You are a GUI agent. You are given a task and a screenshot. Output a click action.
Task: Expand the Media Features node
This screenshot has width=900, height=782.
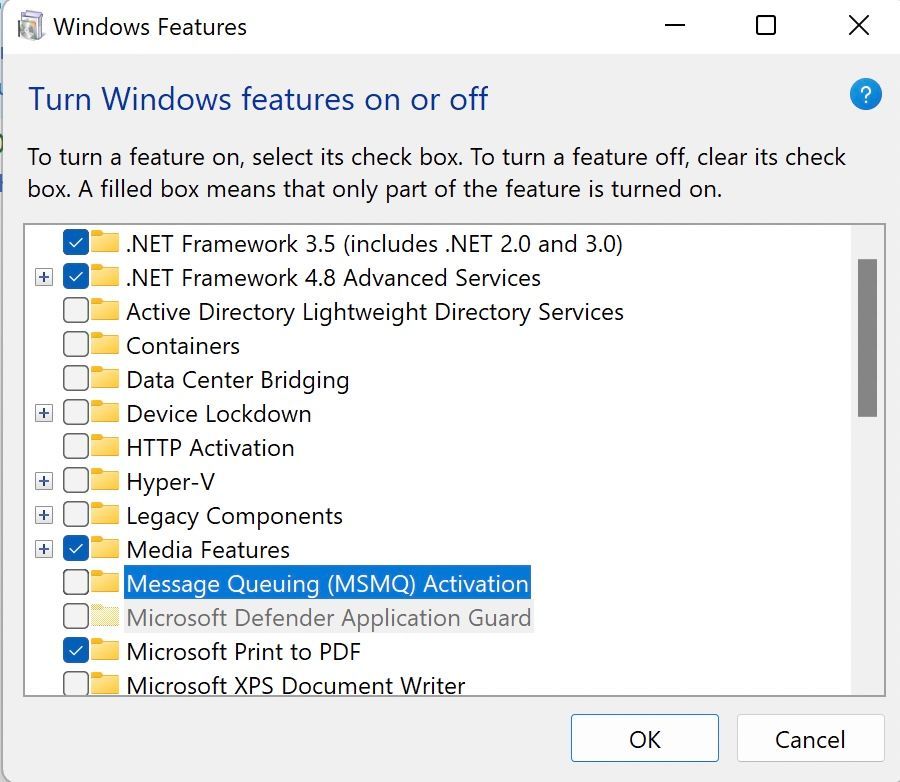43,549
